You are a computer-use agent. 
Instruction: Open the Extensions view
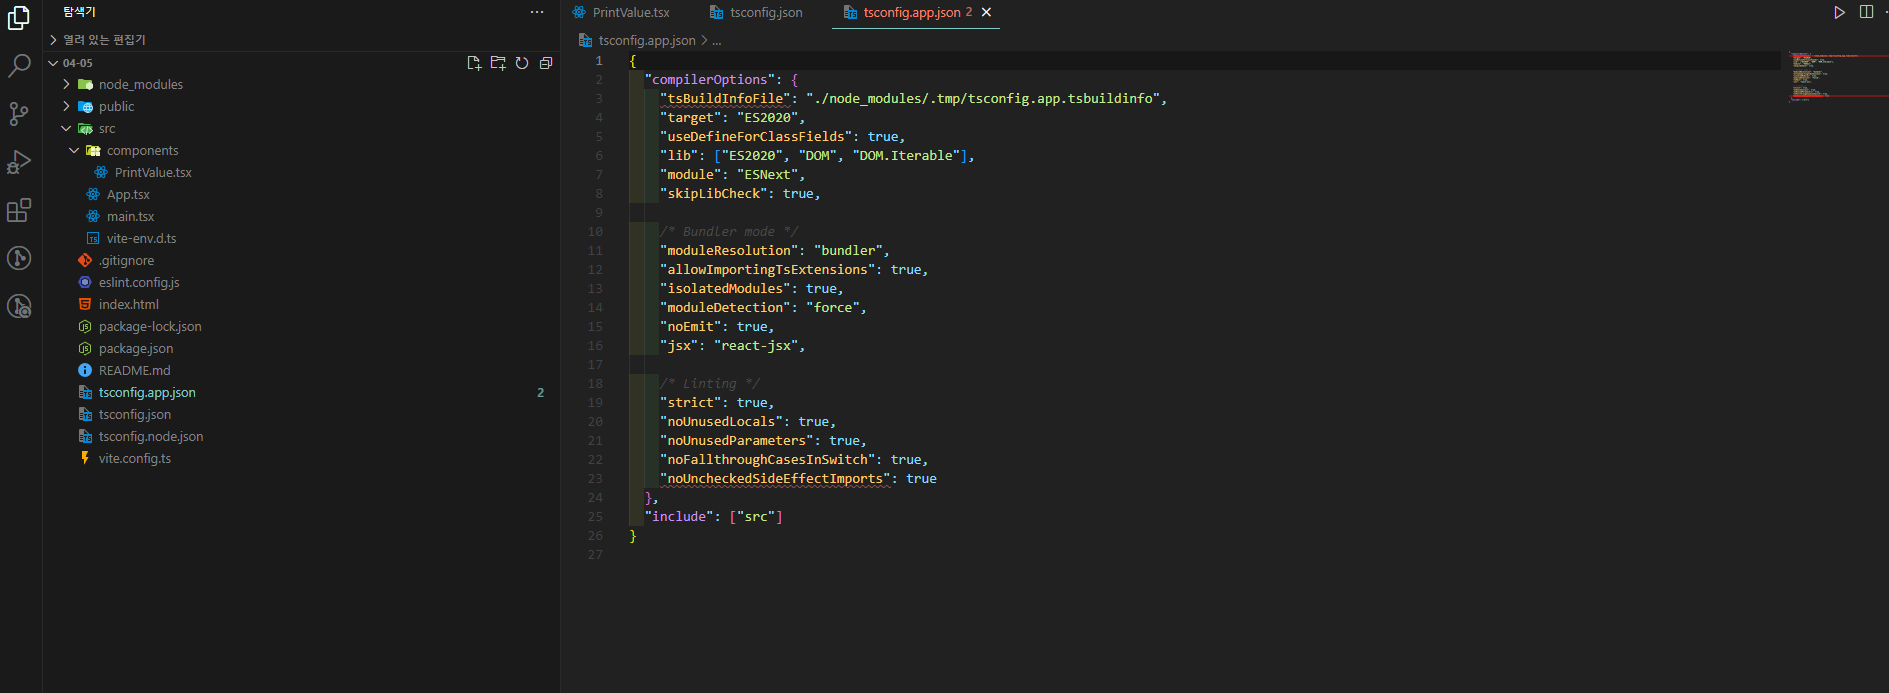click(x=19, y=210)
